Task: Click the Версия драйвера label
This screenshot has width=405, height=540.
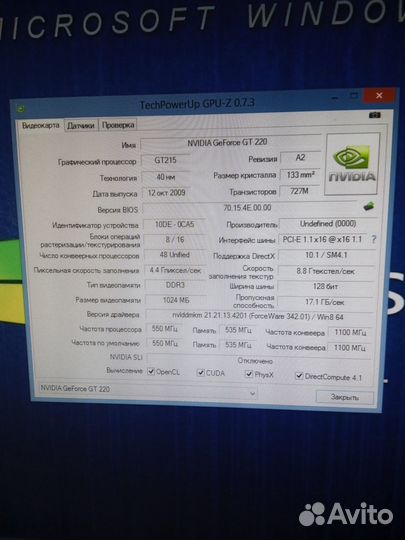Action: (113, 314)
